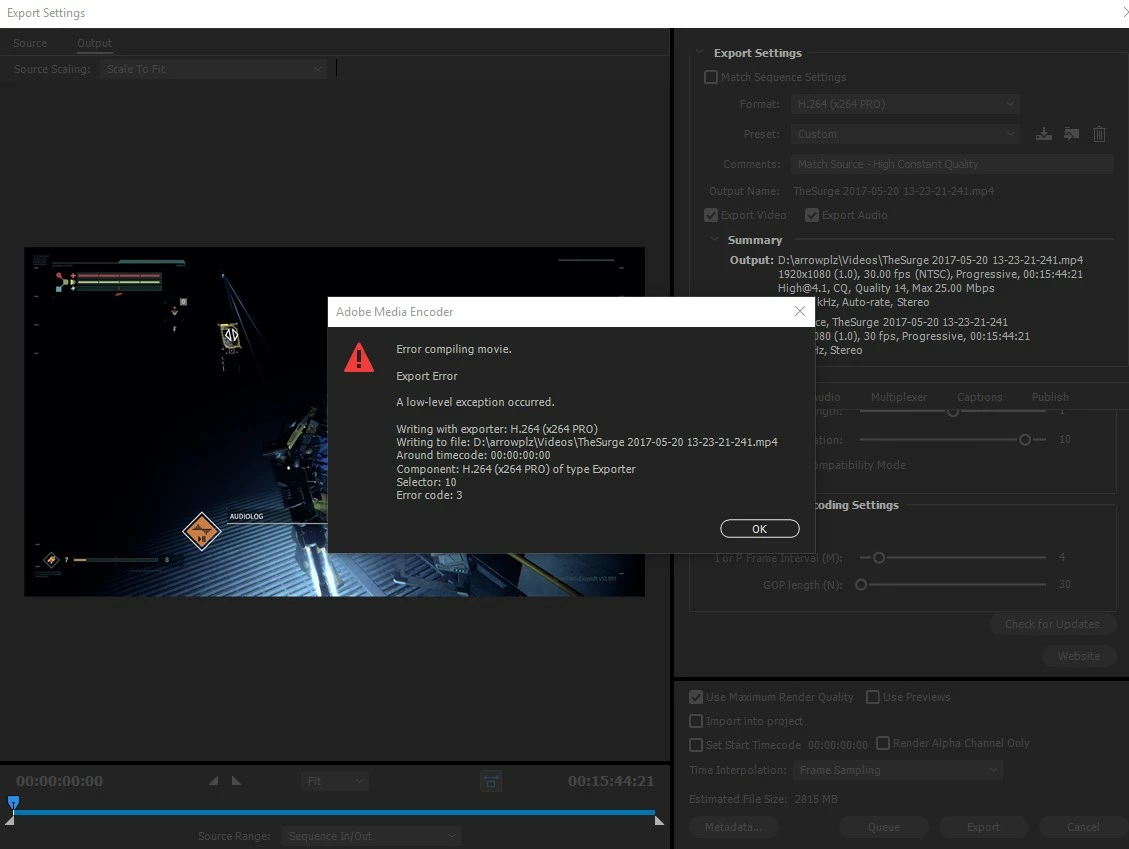Toggle the Export Video checkbox
This screenshot has height=849, width=1129.
pos(711,215)
